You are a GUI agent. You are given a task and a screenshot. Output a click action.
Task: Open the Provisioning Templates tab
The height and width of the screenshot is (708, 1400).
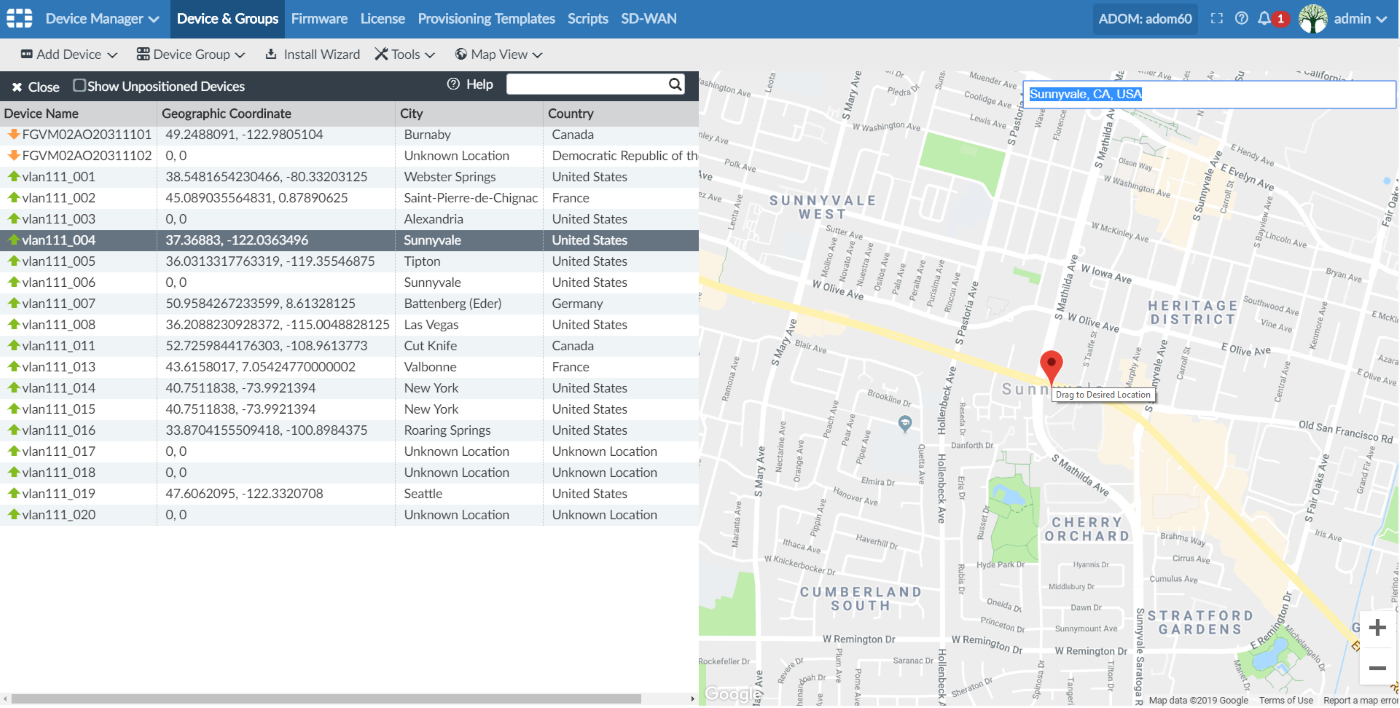tap(486, 19)
